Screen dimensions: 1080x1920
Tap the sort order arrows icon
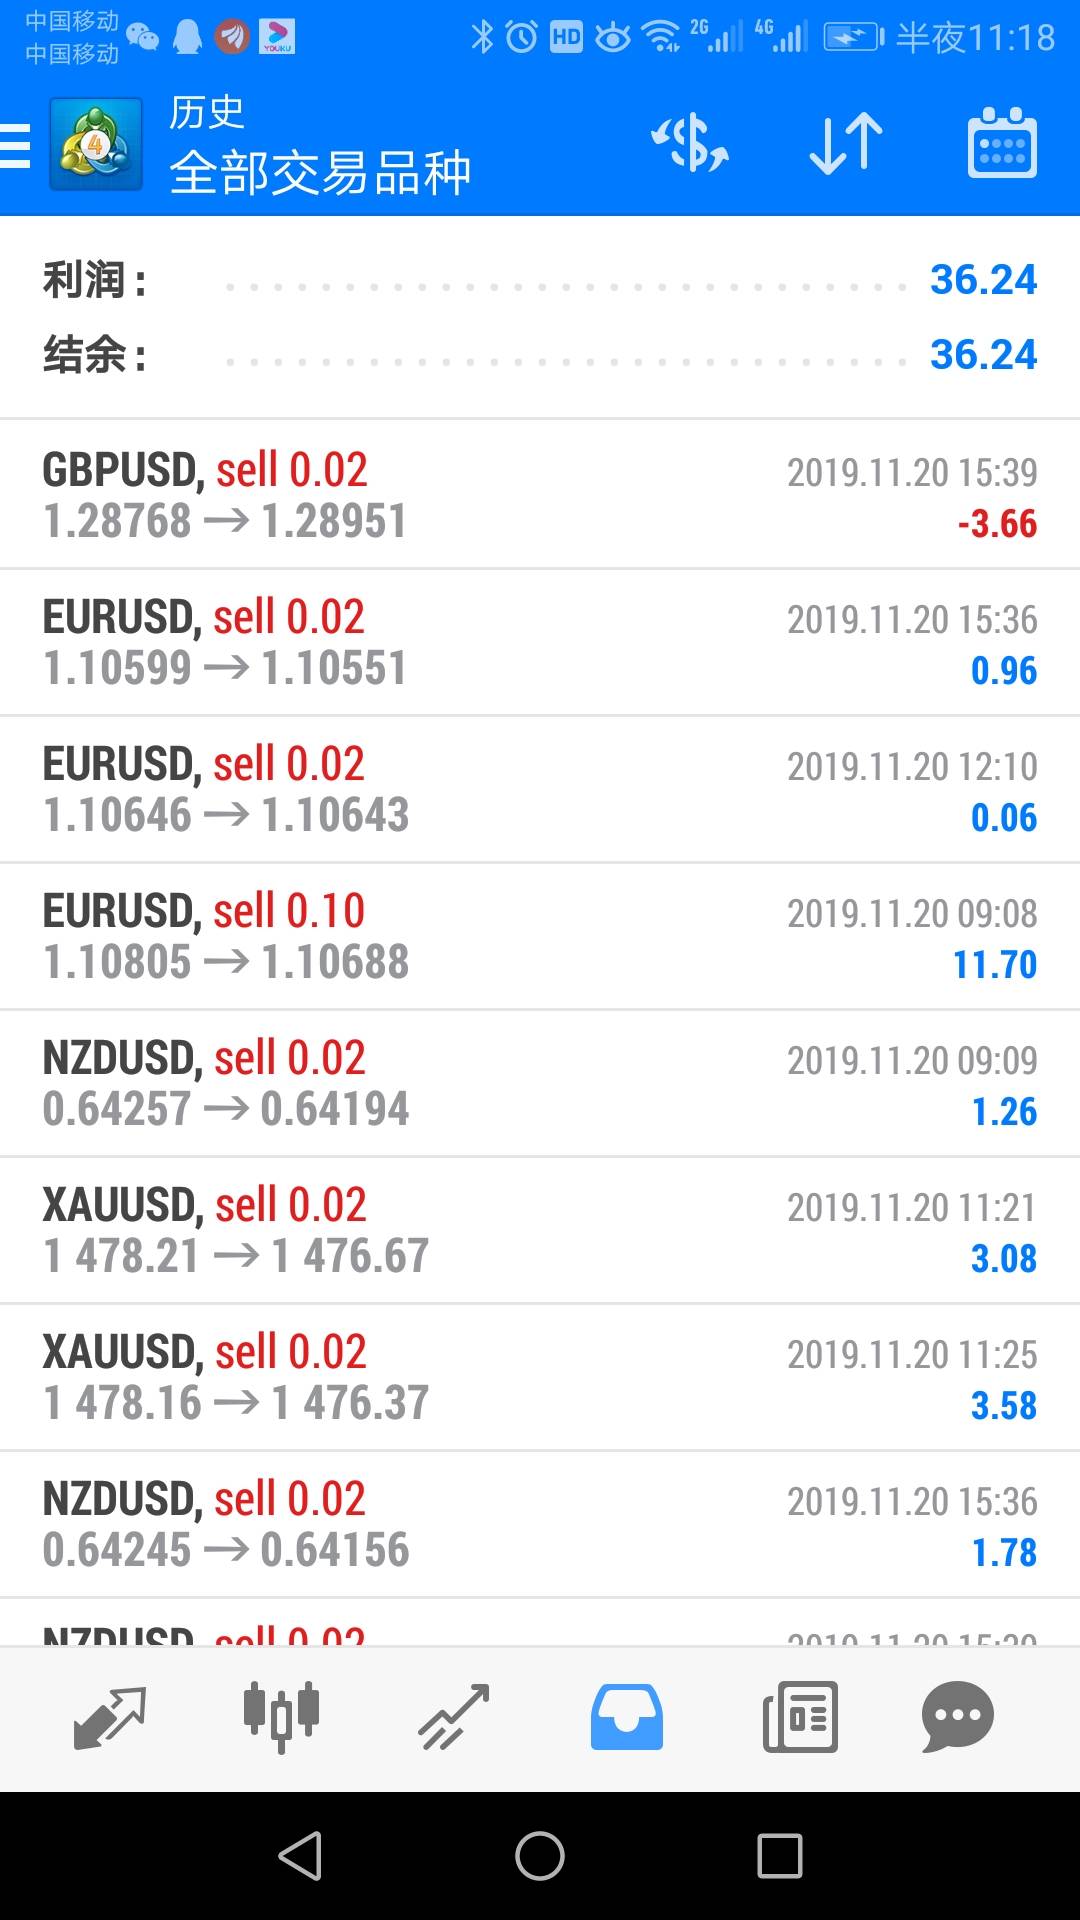[x=846, y=143]
